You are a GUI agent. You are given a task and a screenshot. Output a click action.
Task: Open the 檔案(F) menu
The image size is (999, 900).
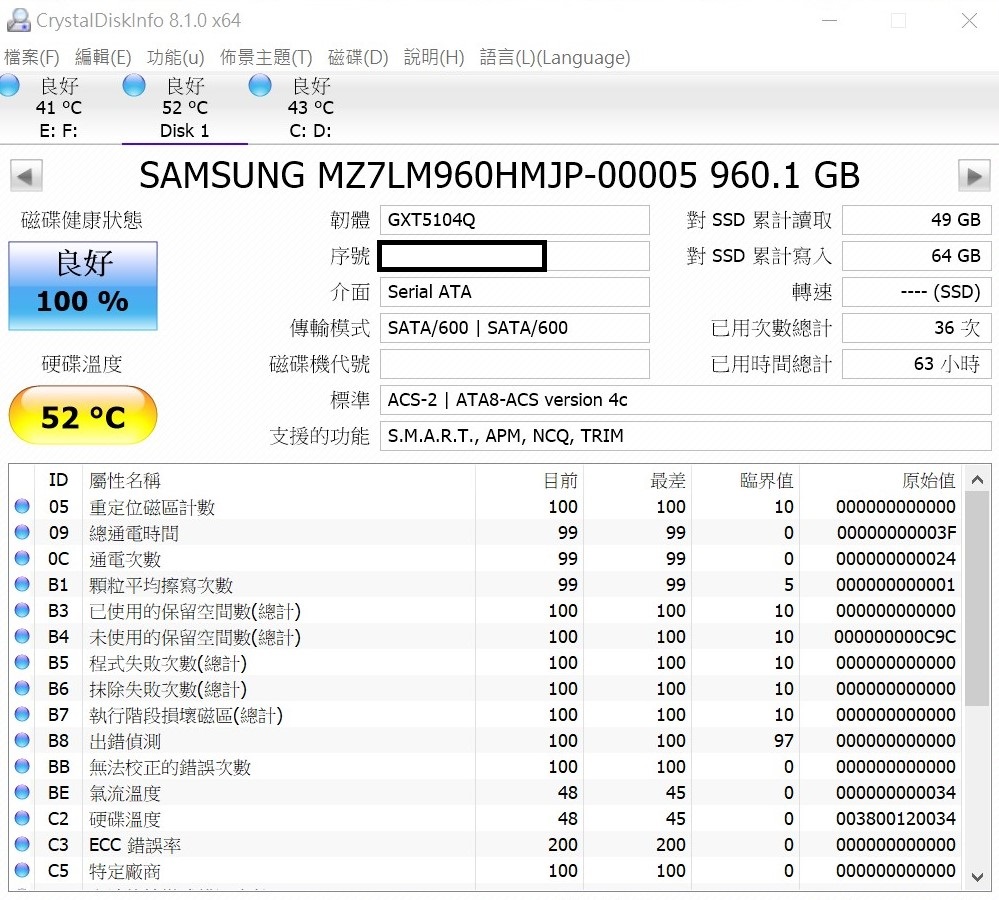point(32,57)
